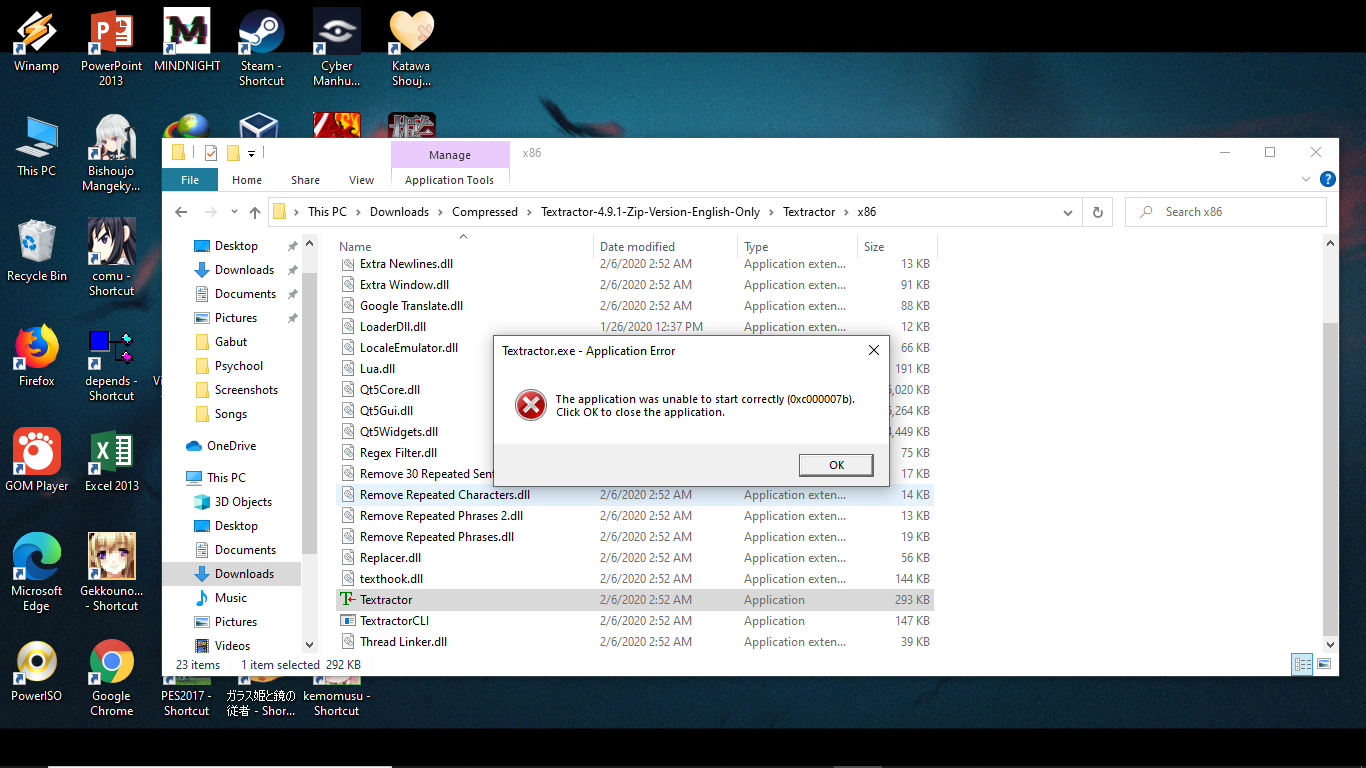Open the Steam shortcut icon
Image resolution: width=1366 pixels, height=768 pixels.
pyautogui.click(x=262, y=48)
